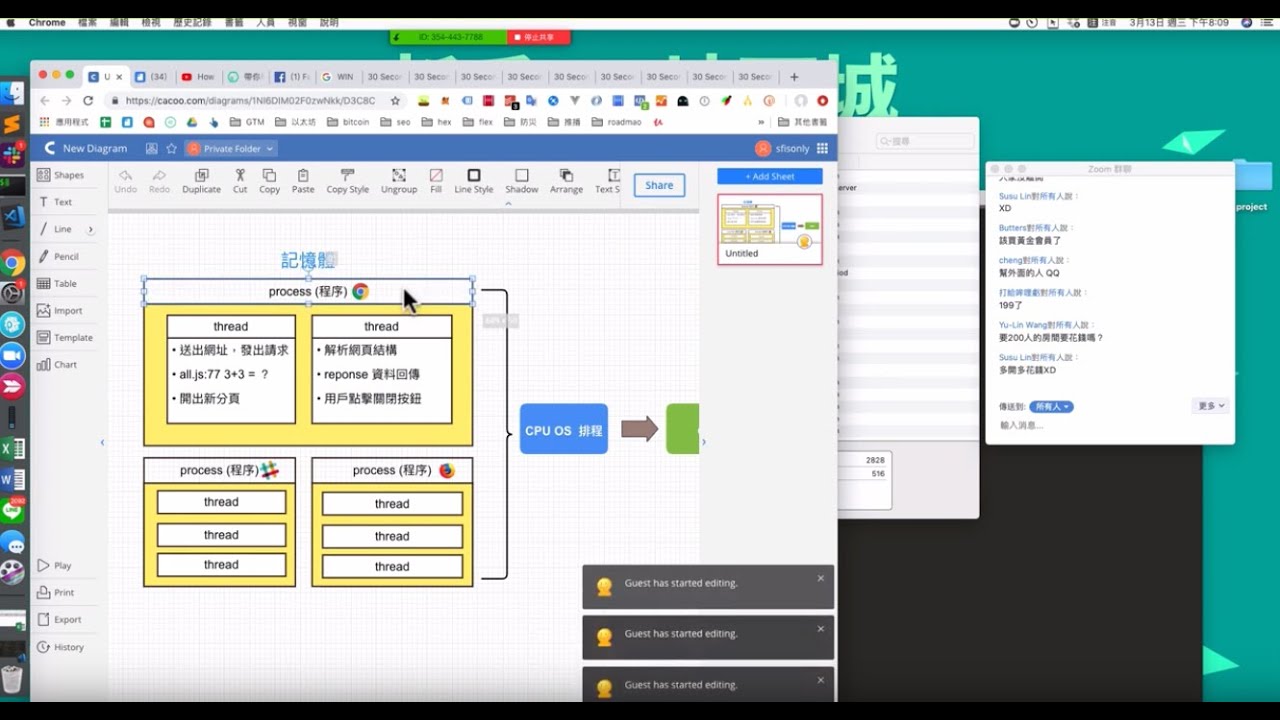The height and width of the screenshot is (720, 1280).
Task: Open the Import option
Action: [60, 310]
